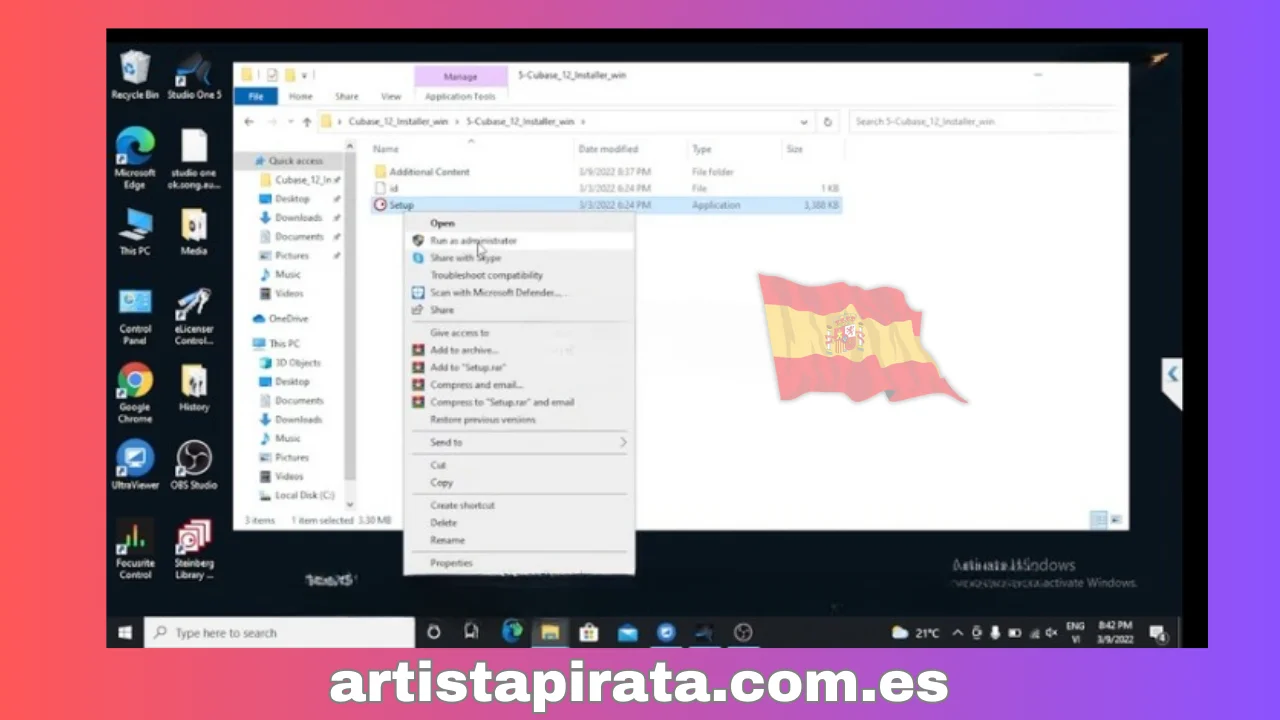
Task: Choose Rename in the context menu
Action: pyautogui.click(x=519, y=540)
